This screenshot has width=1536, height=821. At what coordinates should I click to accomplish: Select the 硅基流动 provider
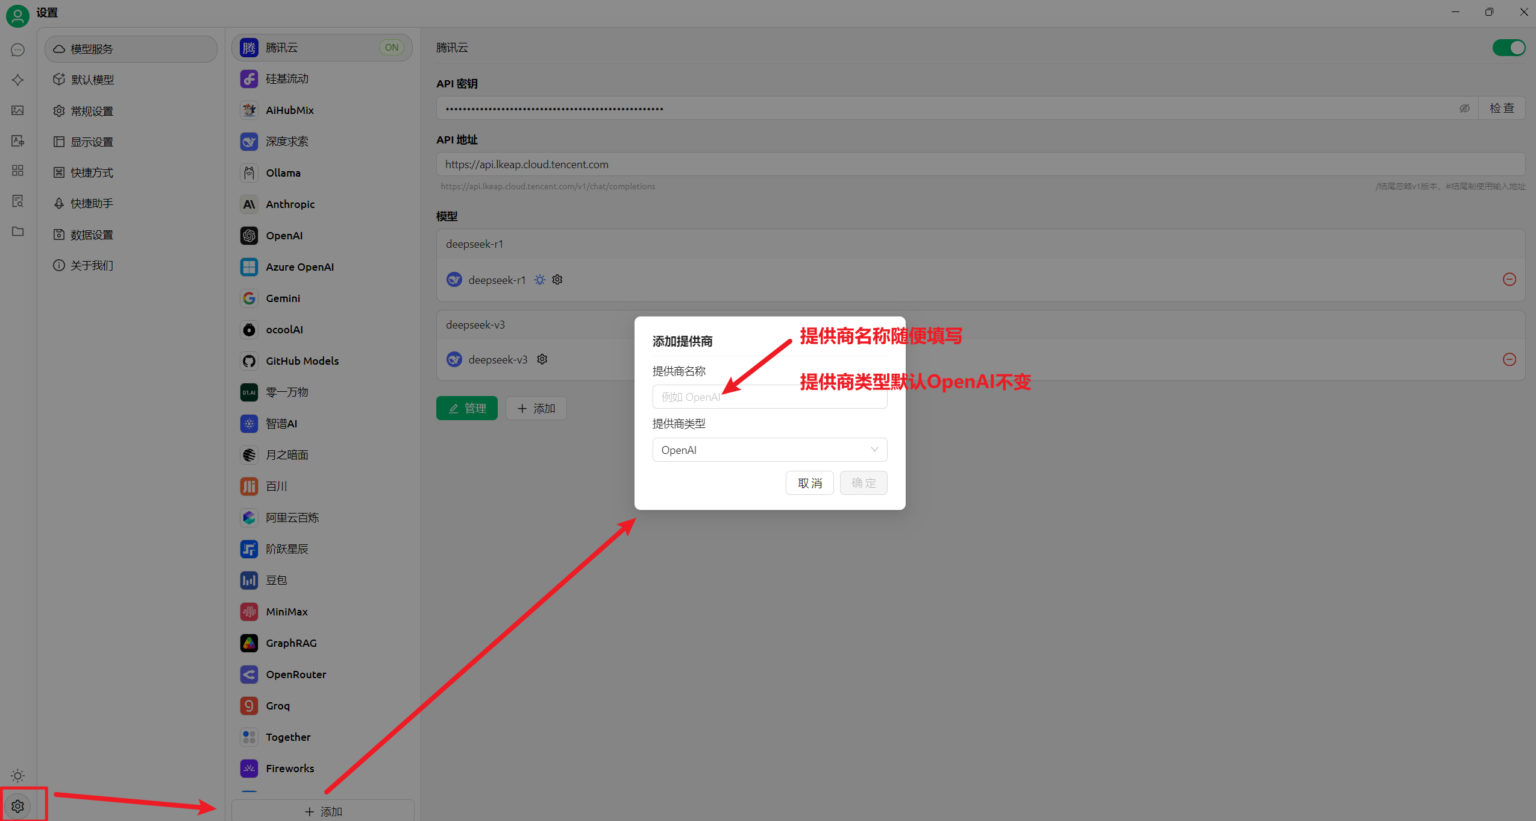[x=322, y=79]
